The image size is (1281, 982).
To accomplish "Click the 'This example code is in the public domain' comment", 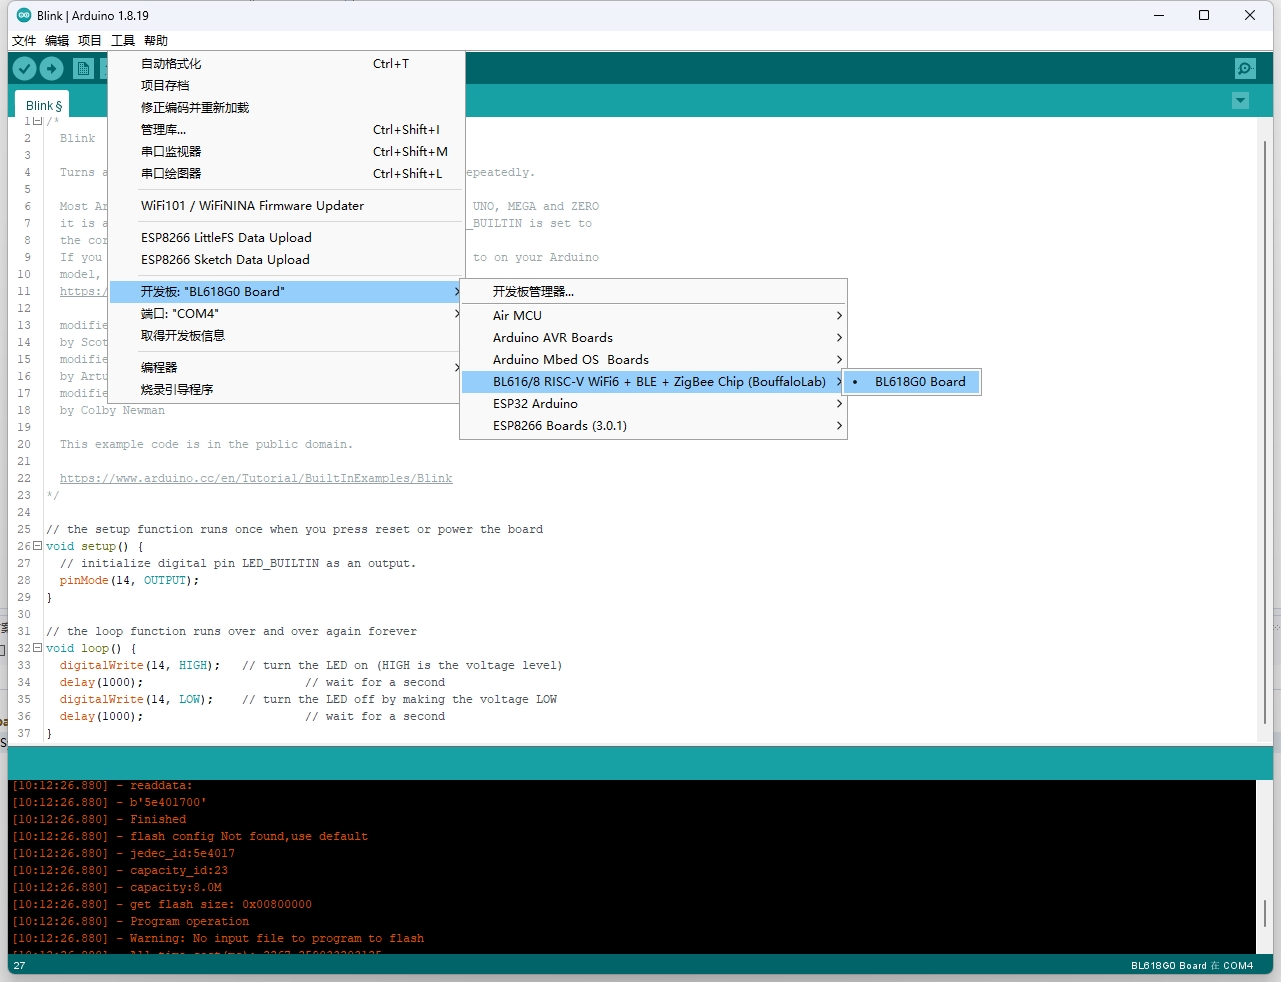I will coord(206,444).
